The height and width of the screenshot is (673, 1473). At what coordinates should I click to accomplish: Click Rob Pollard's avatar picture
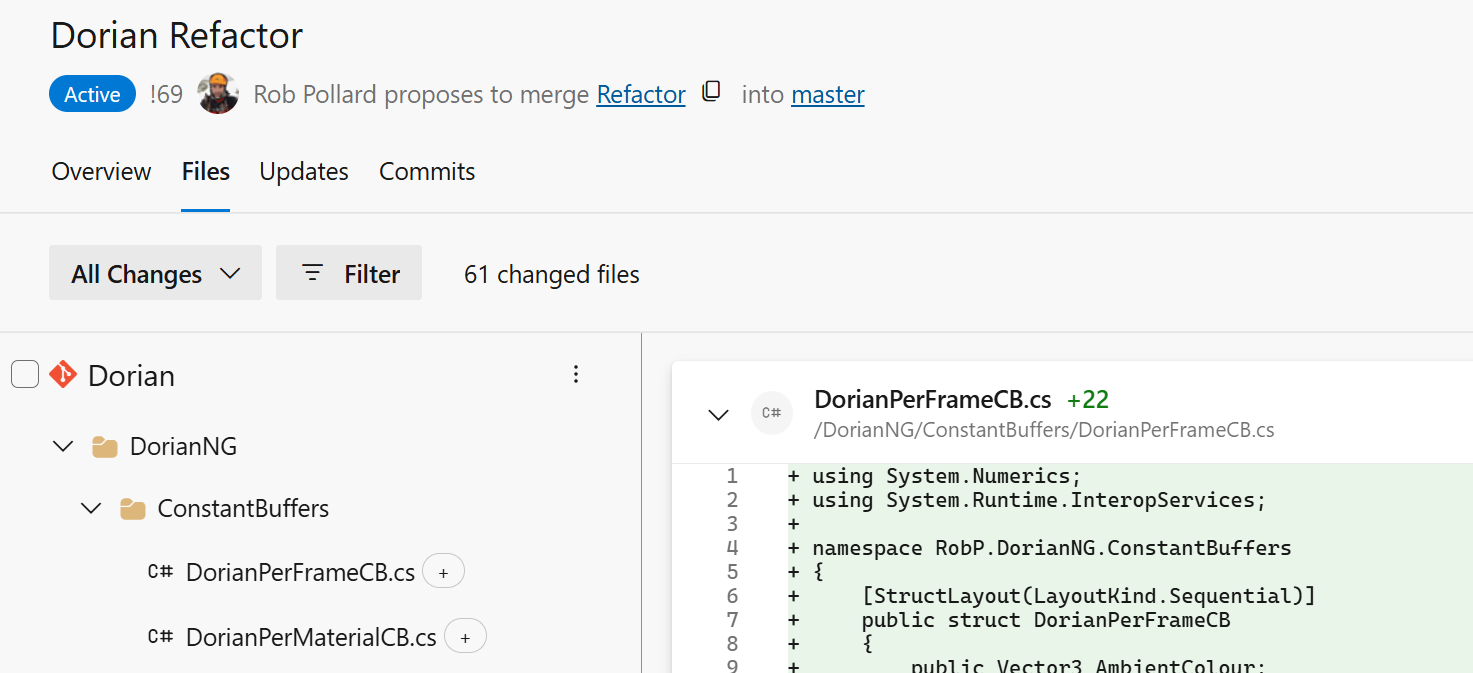pos(218,94)
